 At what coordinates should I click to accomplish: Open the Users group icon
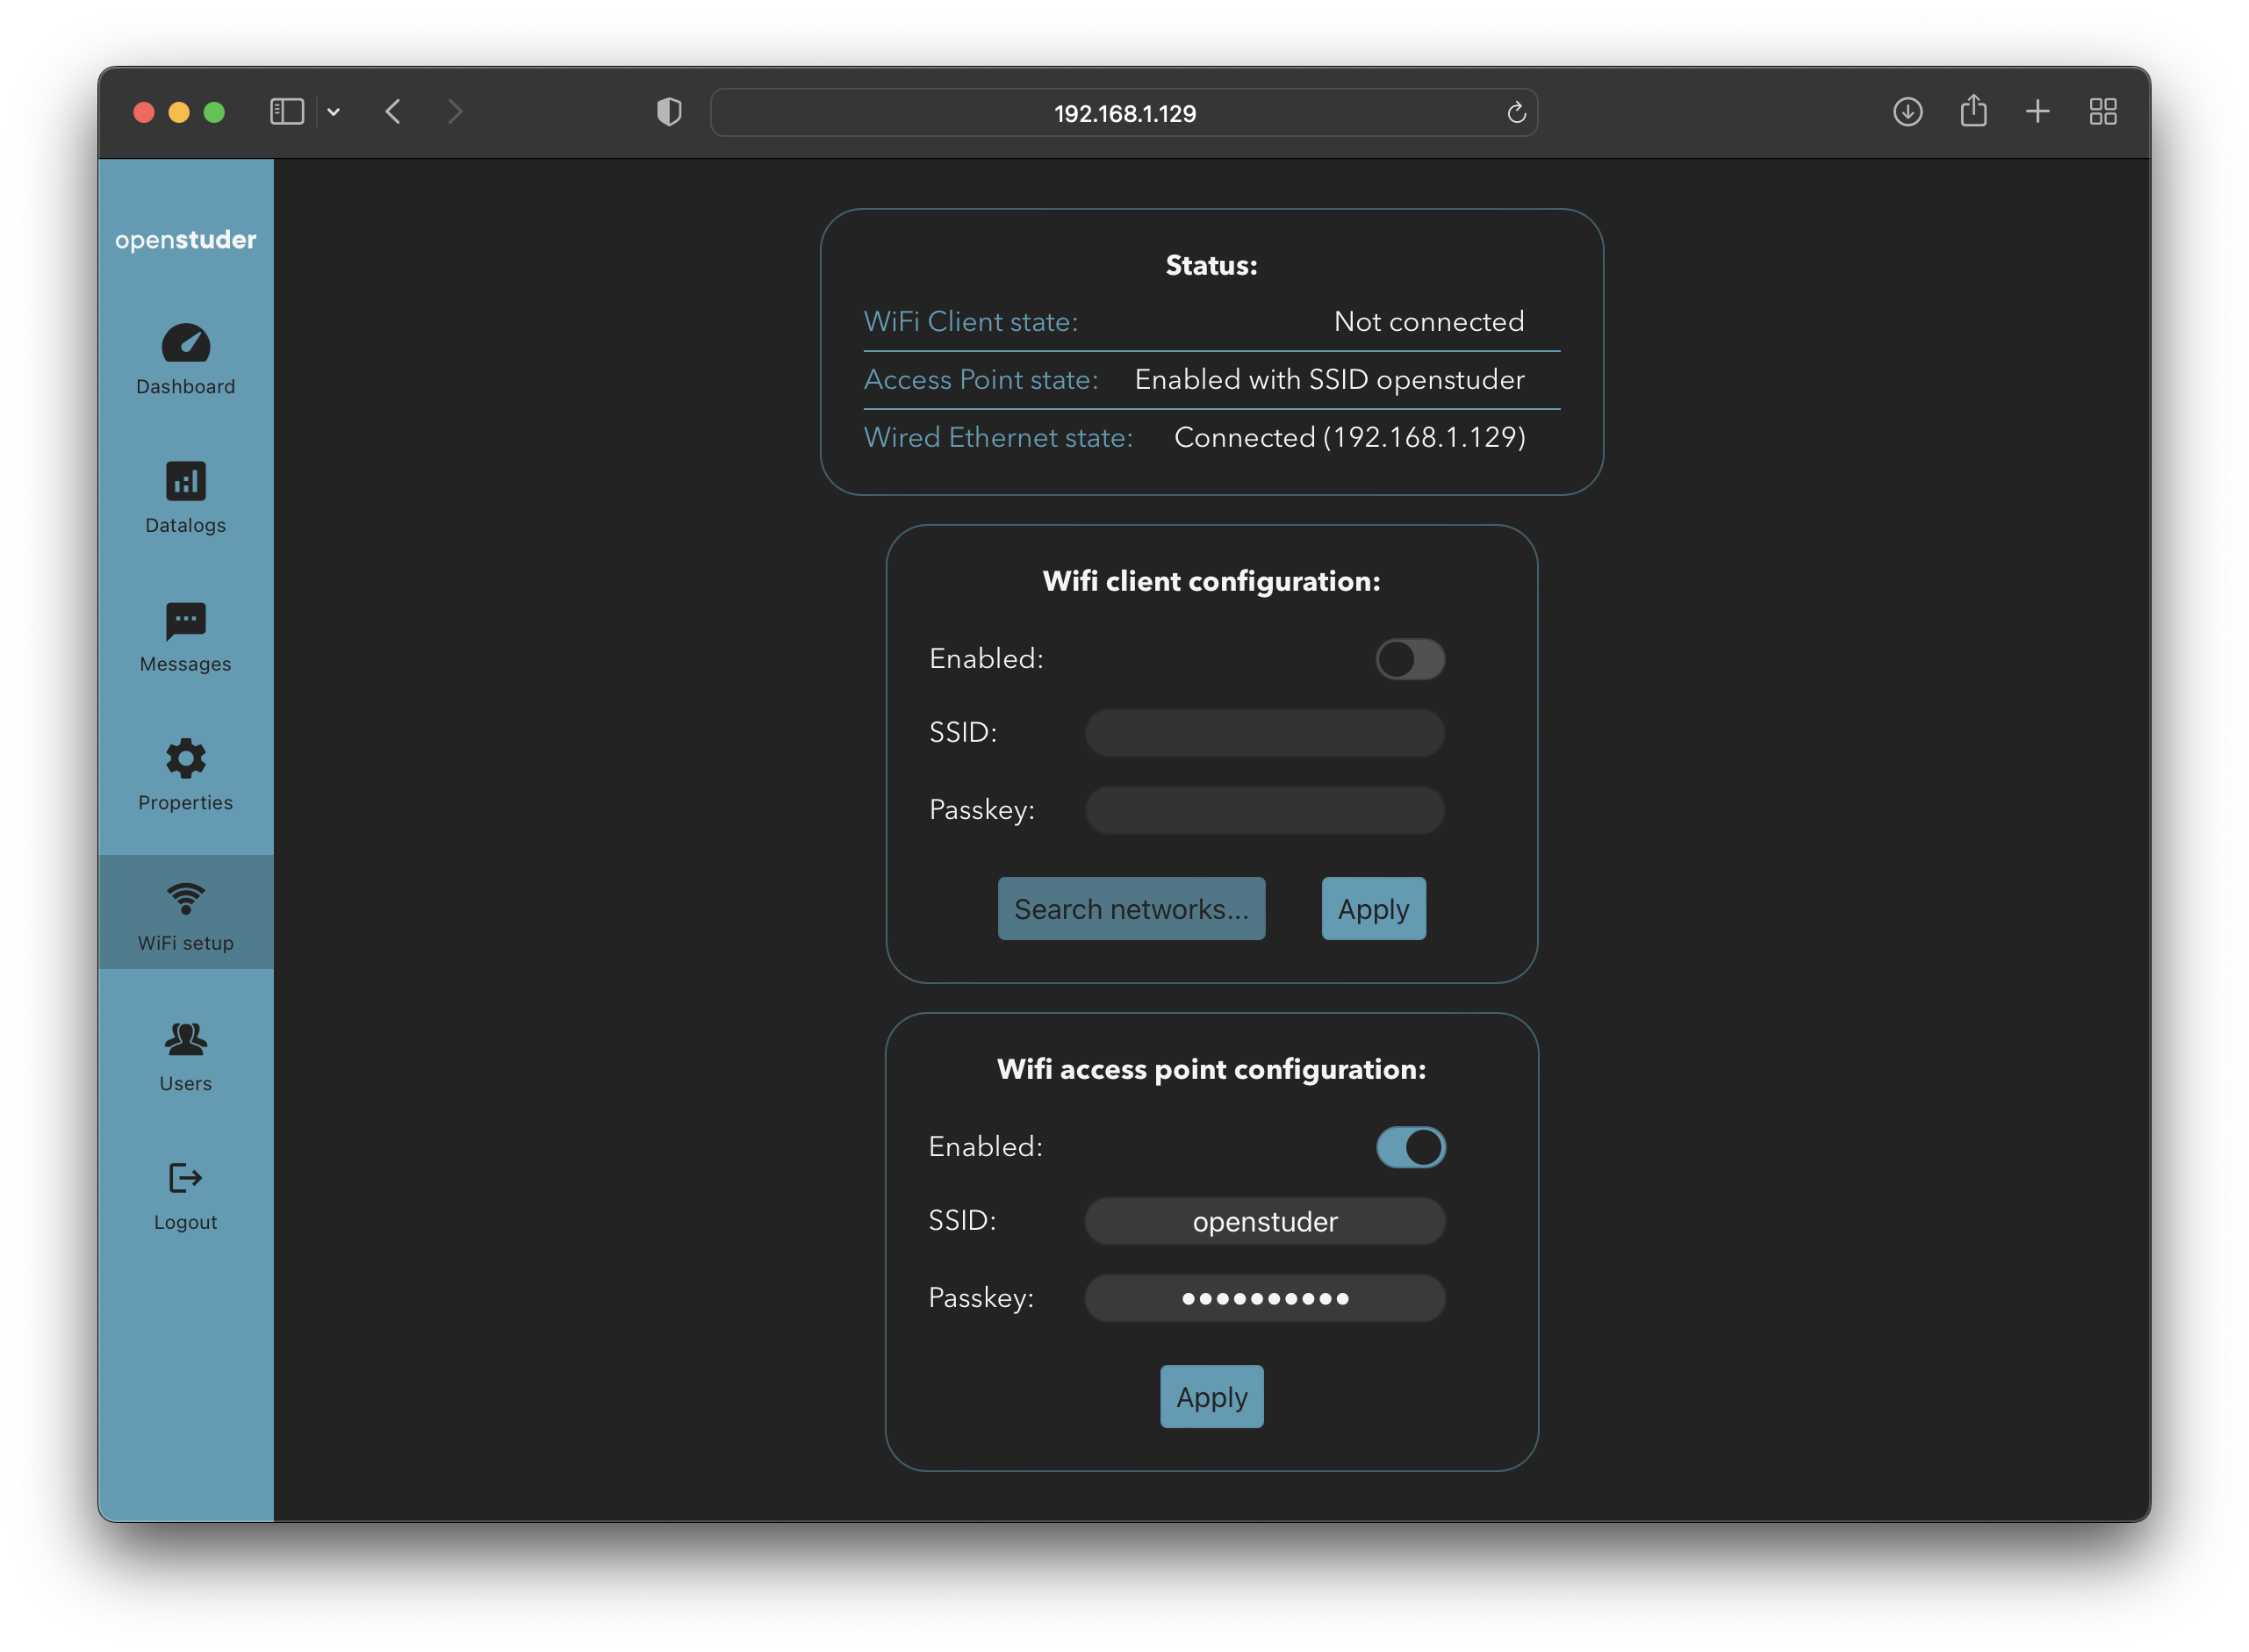click(x=186, y=1039)
